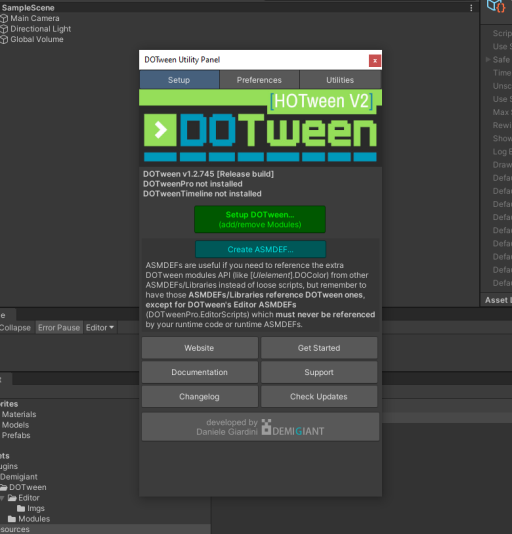Click the Check Updates button
The width and height of the screenshot is (512, 534).
[319, 396]
